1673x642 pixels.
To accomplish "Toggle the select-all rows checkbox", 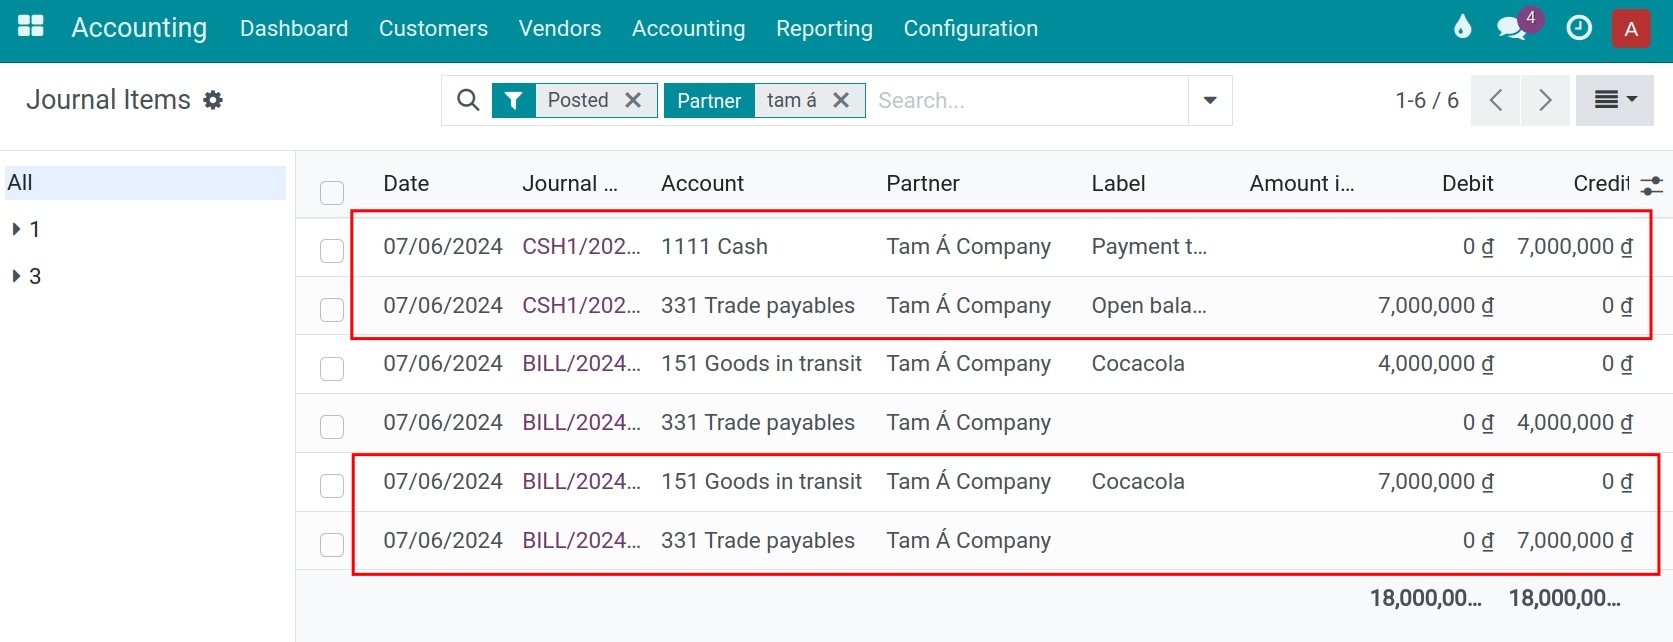I will click(332, 192).
